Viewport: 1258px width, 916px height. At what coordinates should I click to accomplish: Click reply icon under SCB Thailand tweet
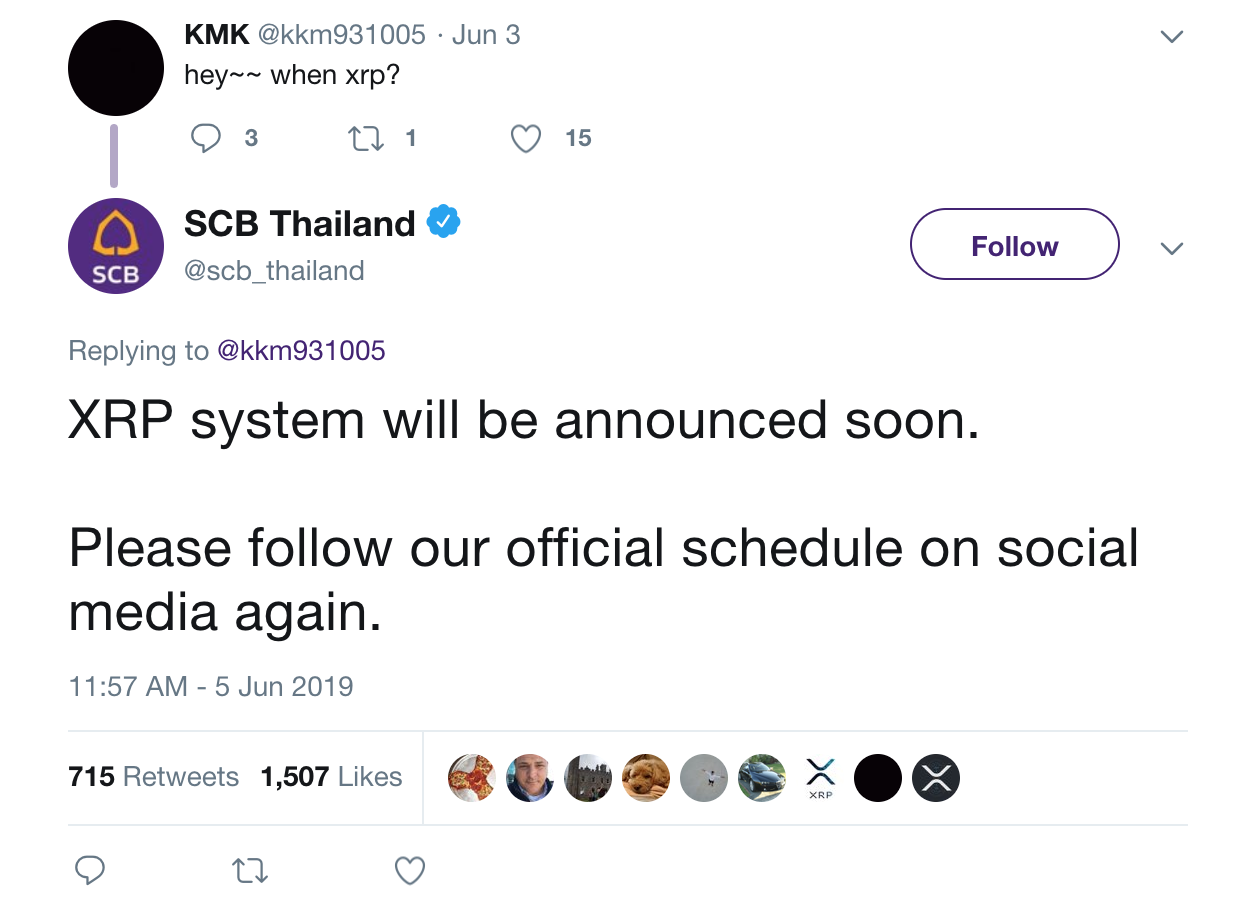coord(90,870)
